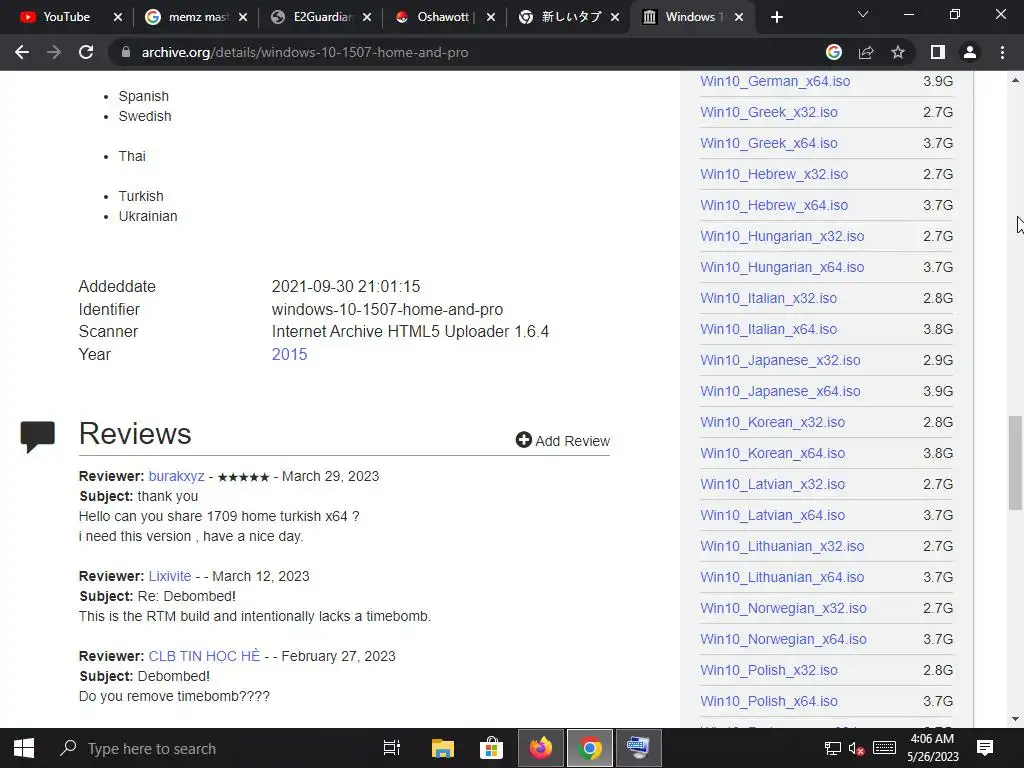
Task: Download Win10_Lithuanian_x64.iso
Action: click(782, 577)
